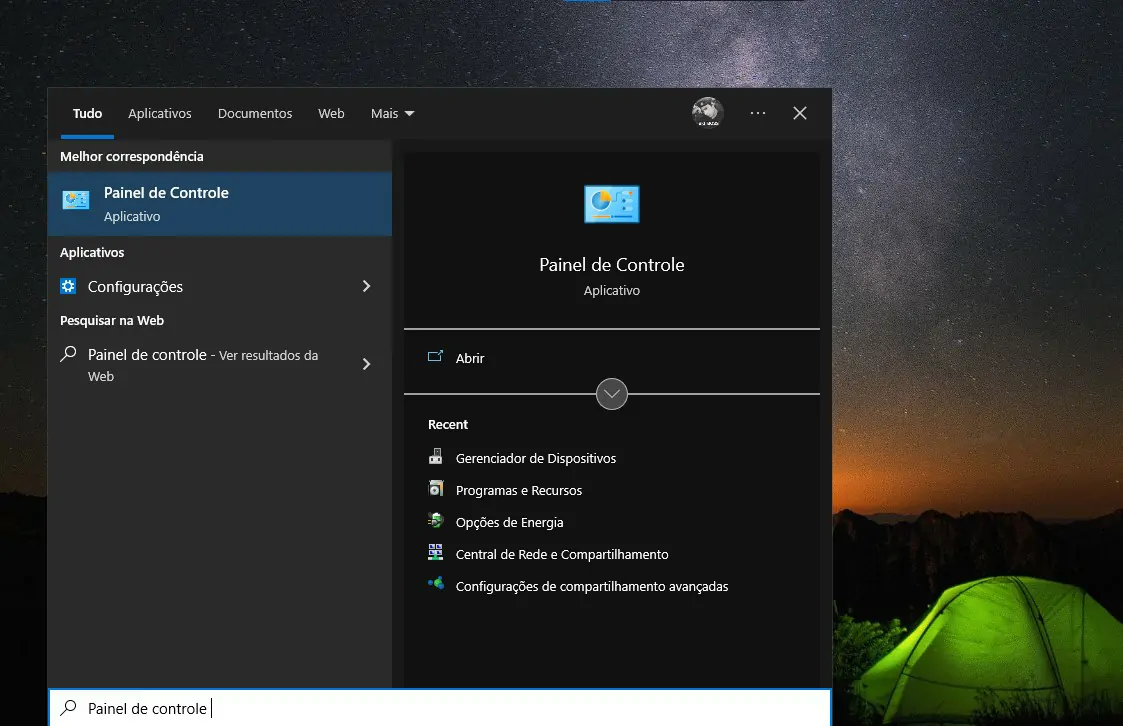Viewport: 1123px width, 726px height.
Task: Close the search panel with X
Action: [800, 113]
